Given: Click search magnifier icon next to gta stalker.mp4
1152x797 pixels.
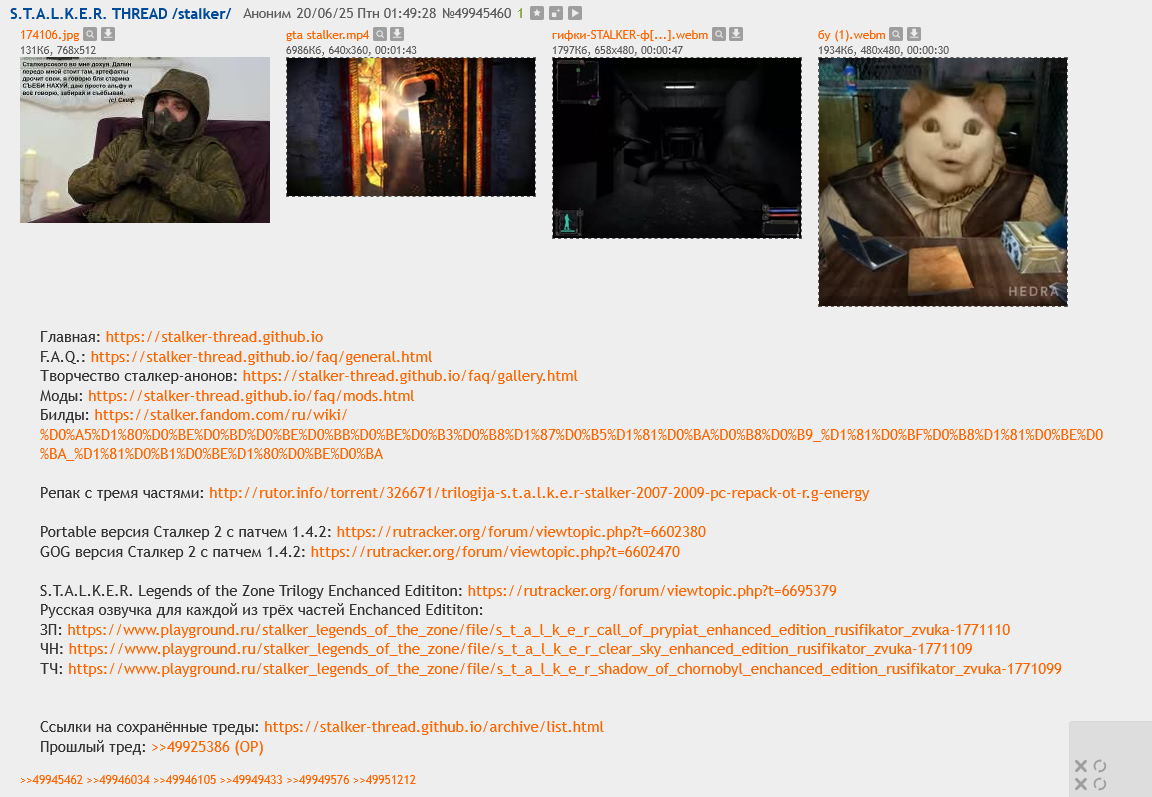Looking at the screenshot, I should point(380,34).
